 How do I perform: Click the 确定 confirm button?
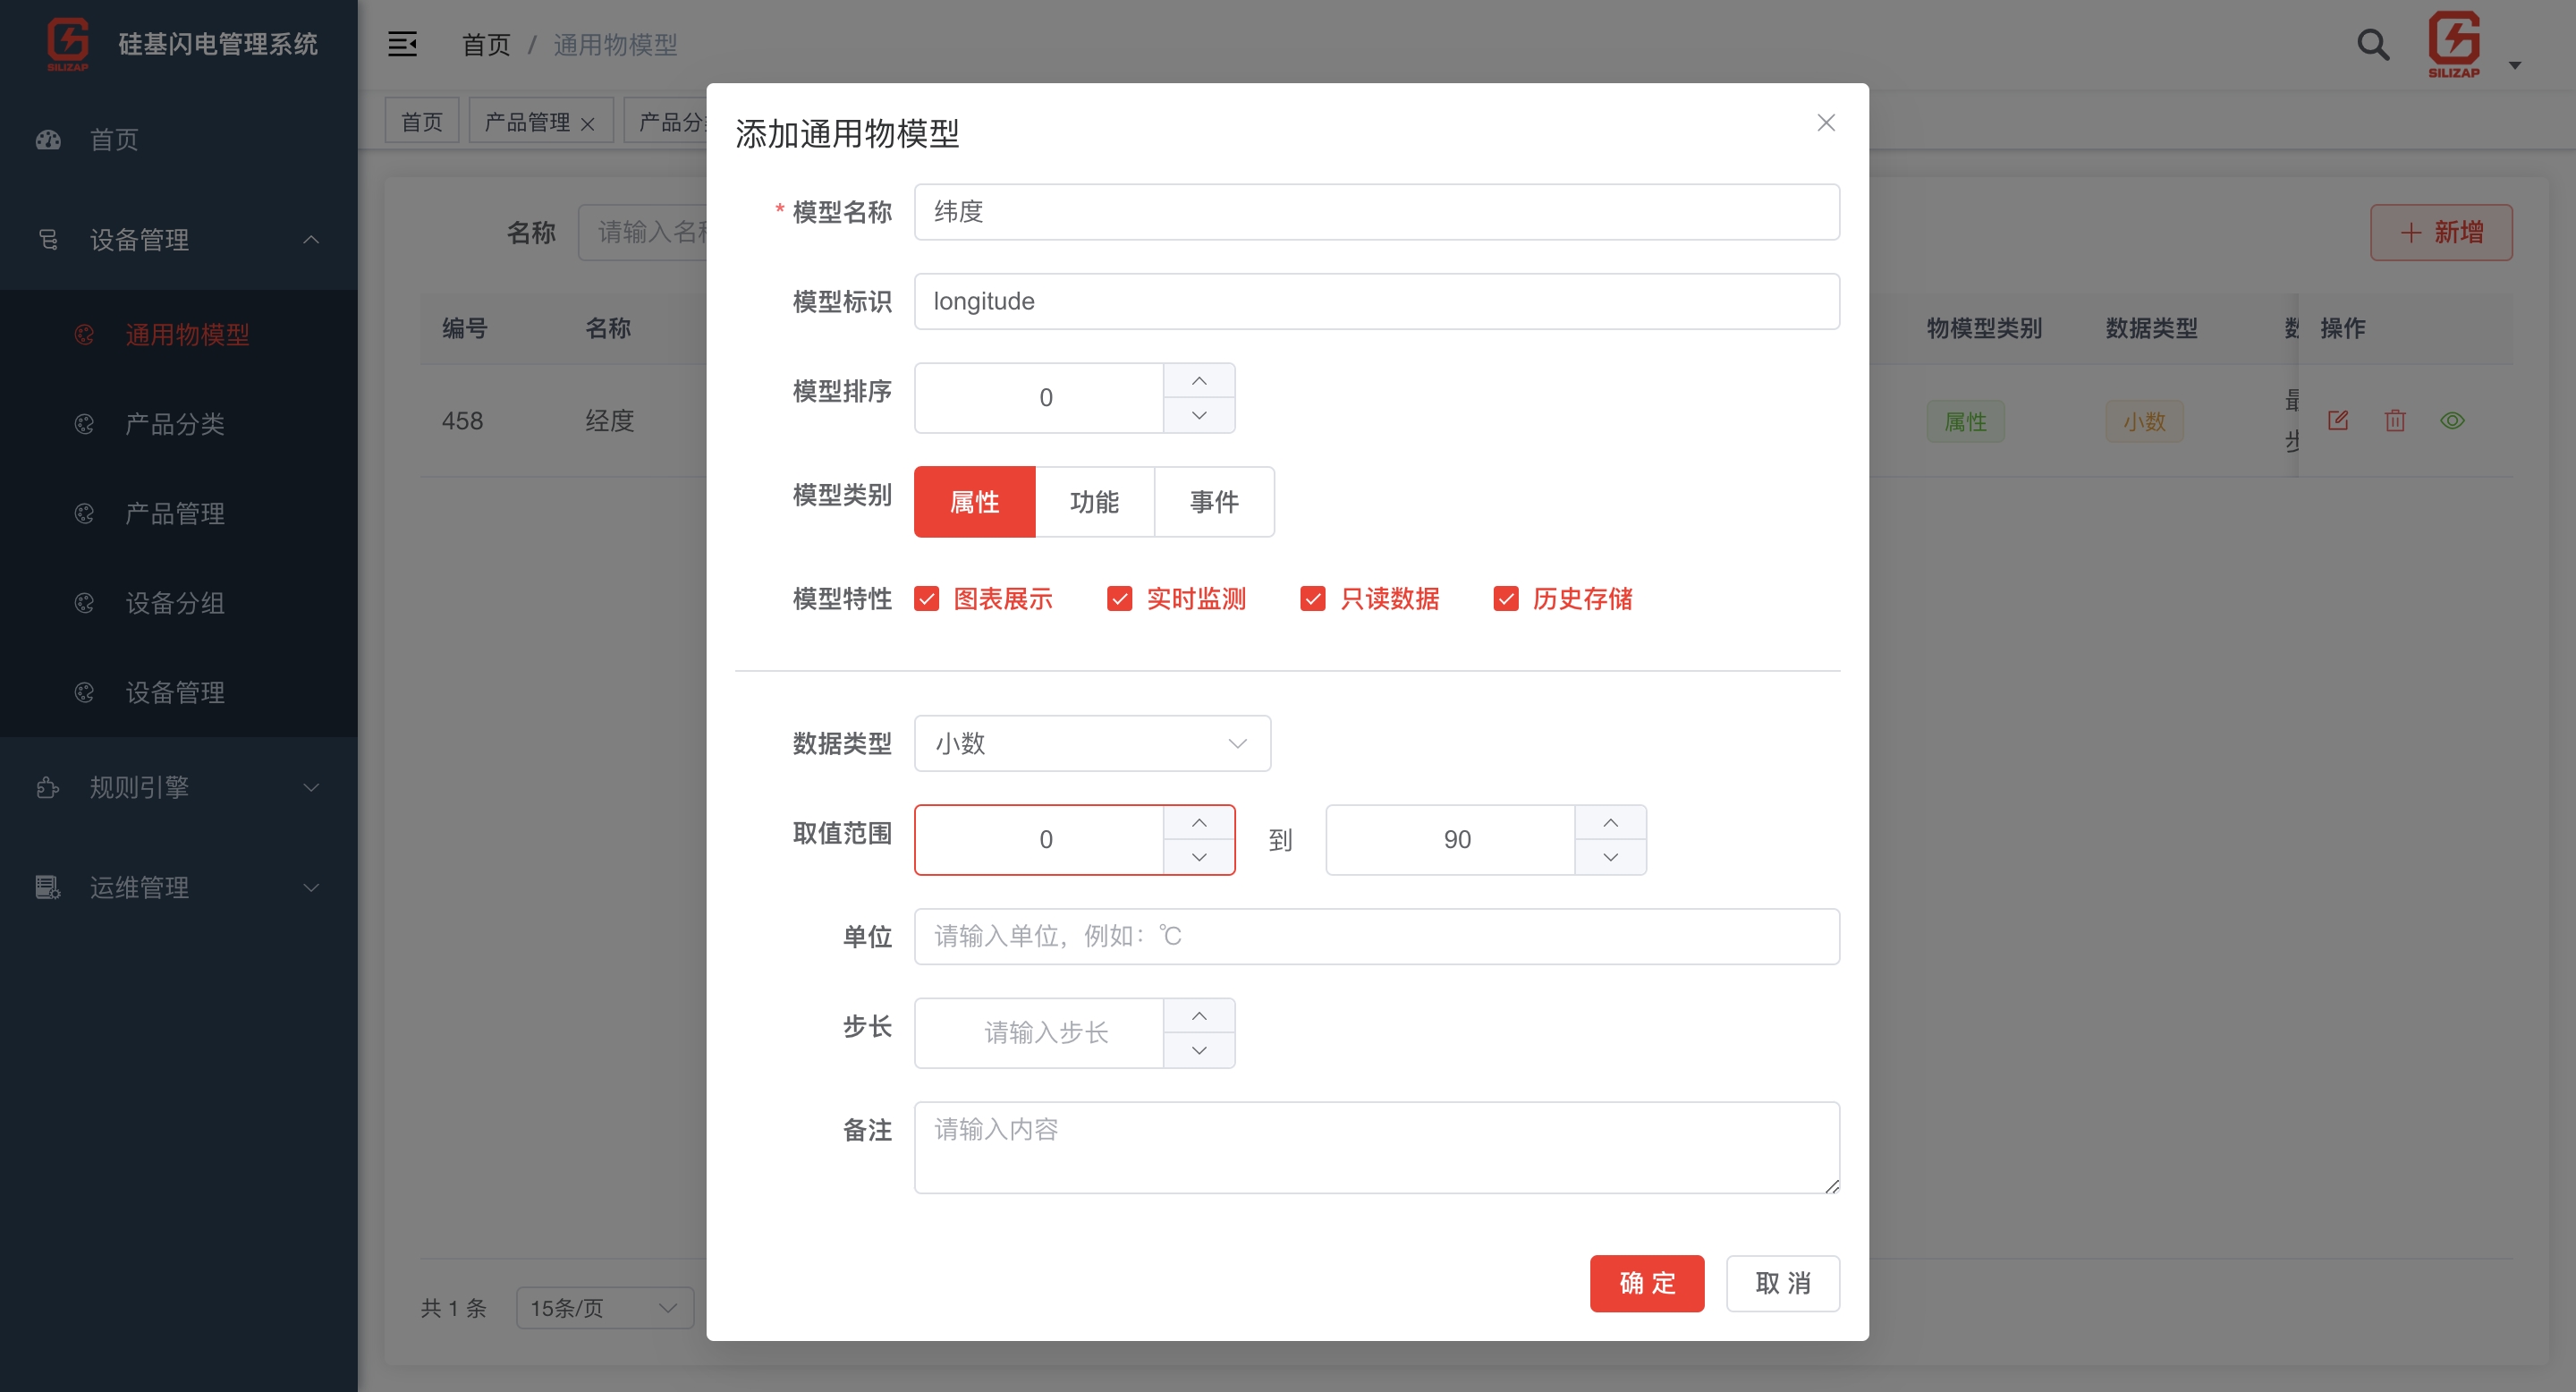pyautogui.click(x=1646, y=1283)
